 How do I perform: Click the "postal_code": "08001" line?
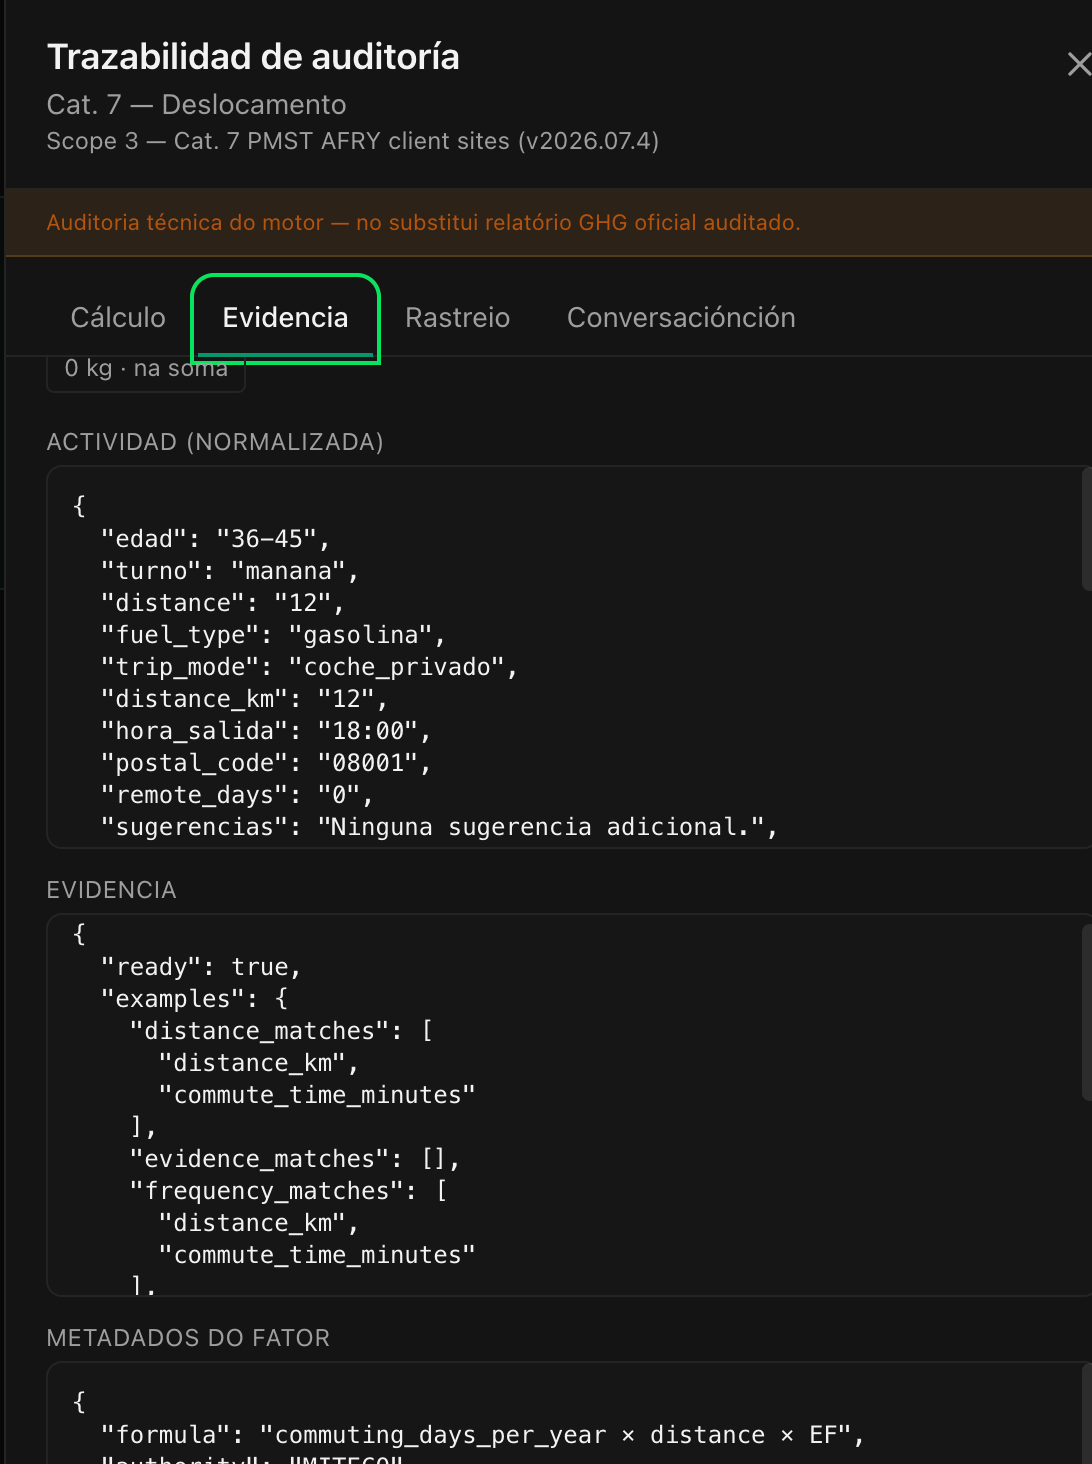(266, 763)
